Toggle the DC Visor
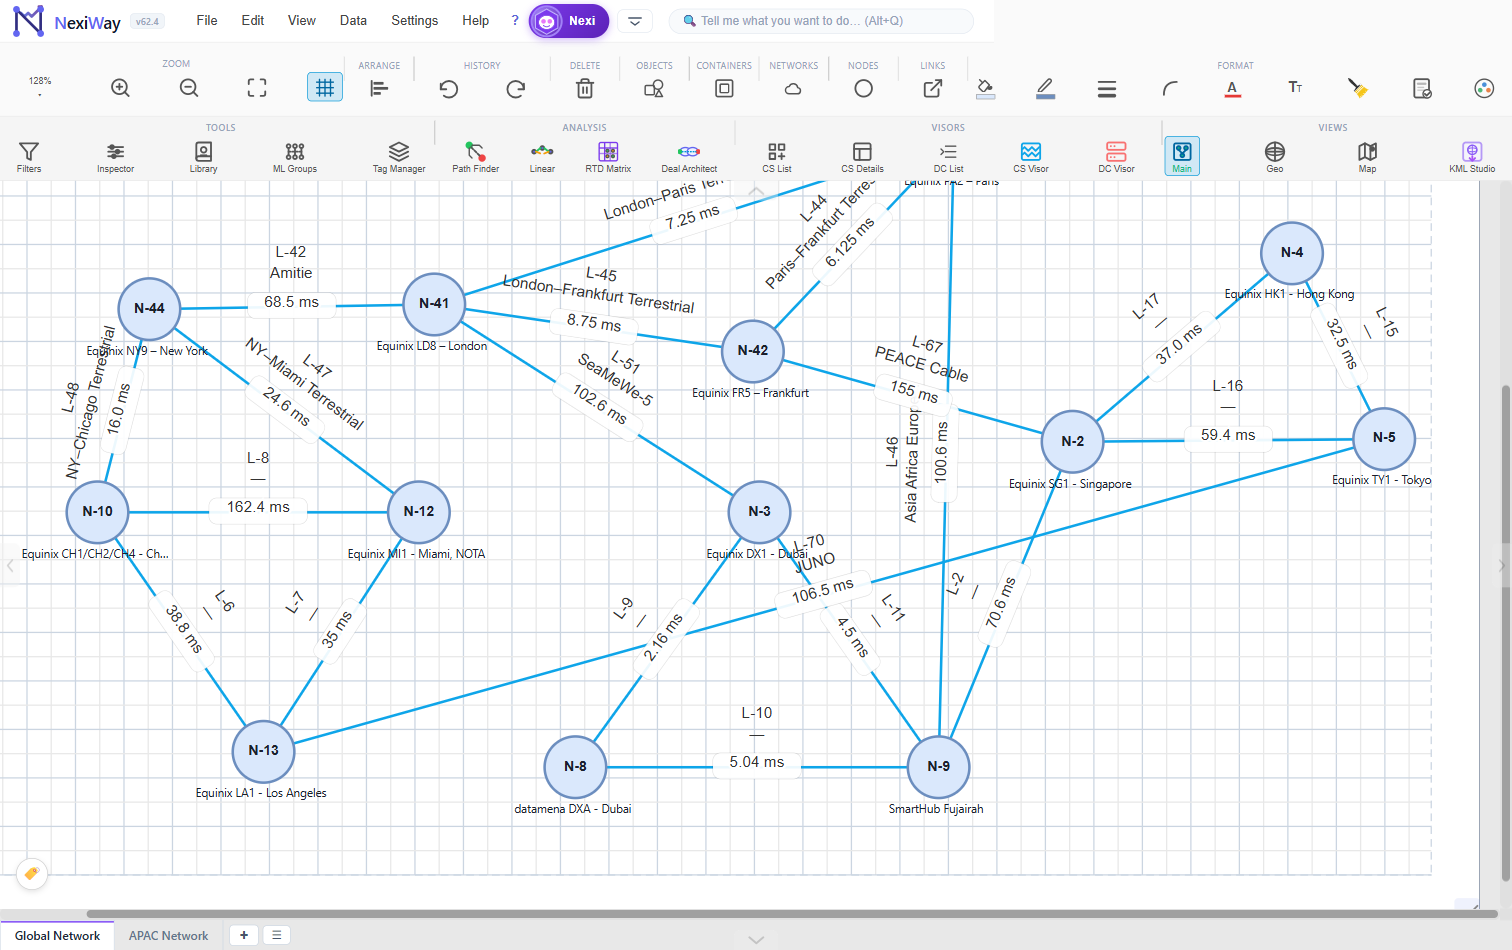 [1116, 156]
